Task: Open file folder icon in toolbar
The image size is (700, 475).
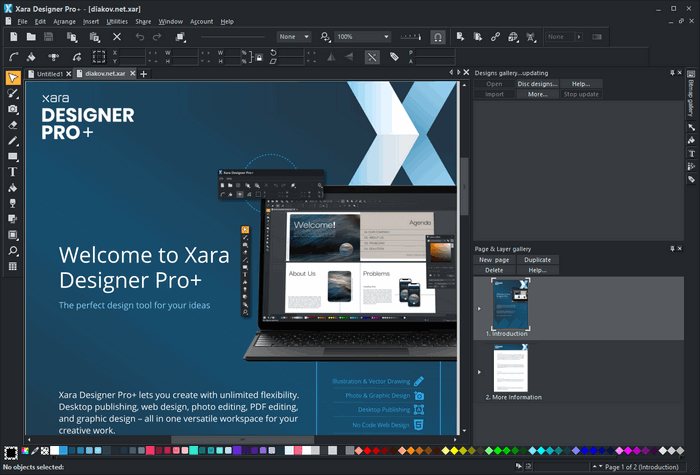Action: point(31,37)
